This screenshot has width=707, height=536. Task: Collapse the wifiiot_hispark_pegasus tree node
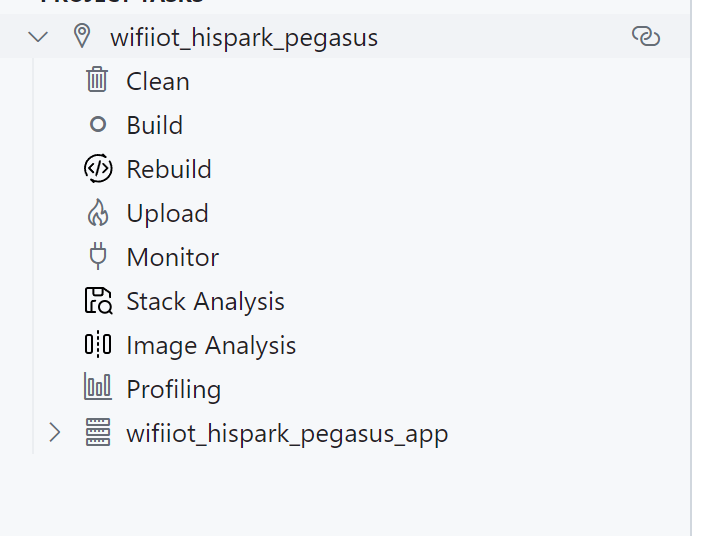pos(38,37)
